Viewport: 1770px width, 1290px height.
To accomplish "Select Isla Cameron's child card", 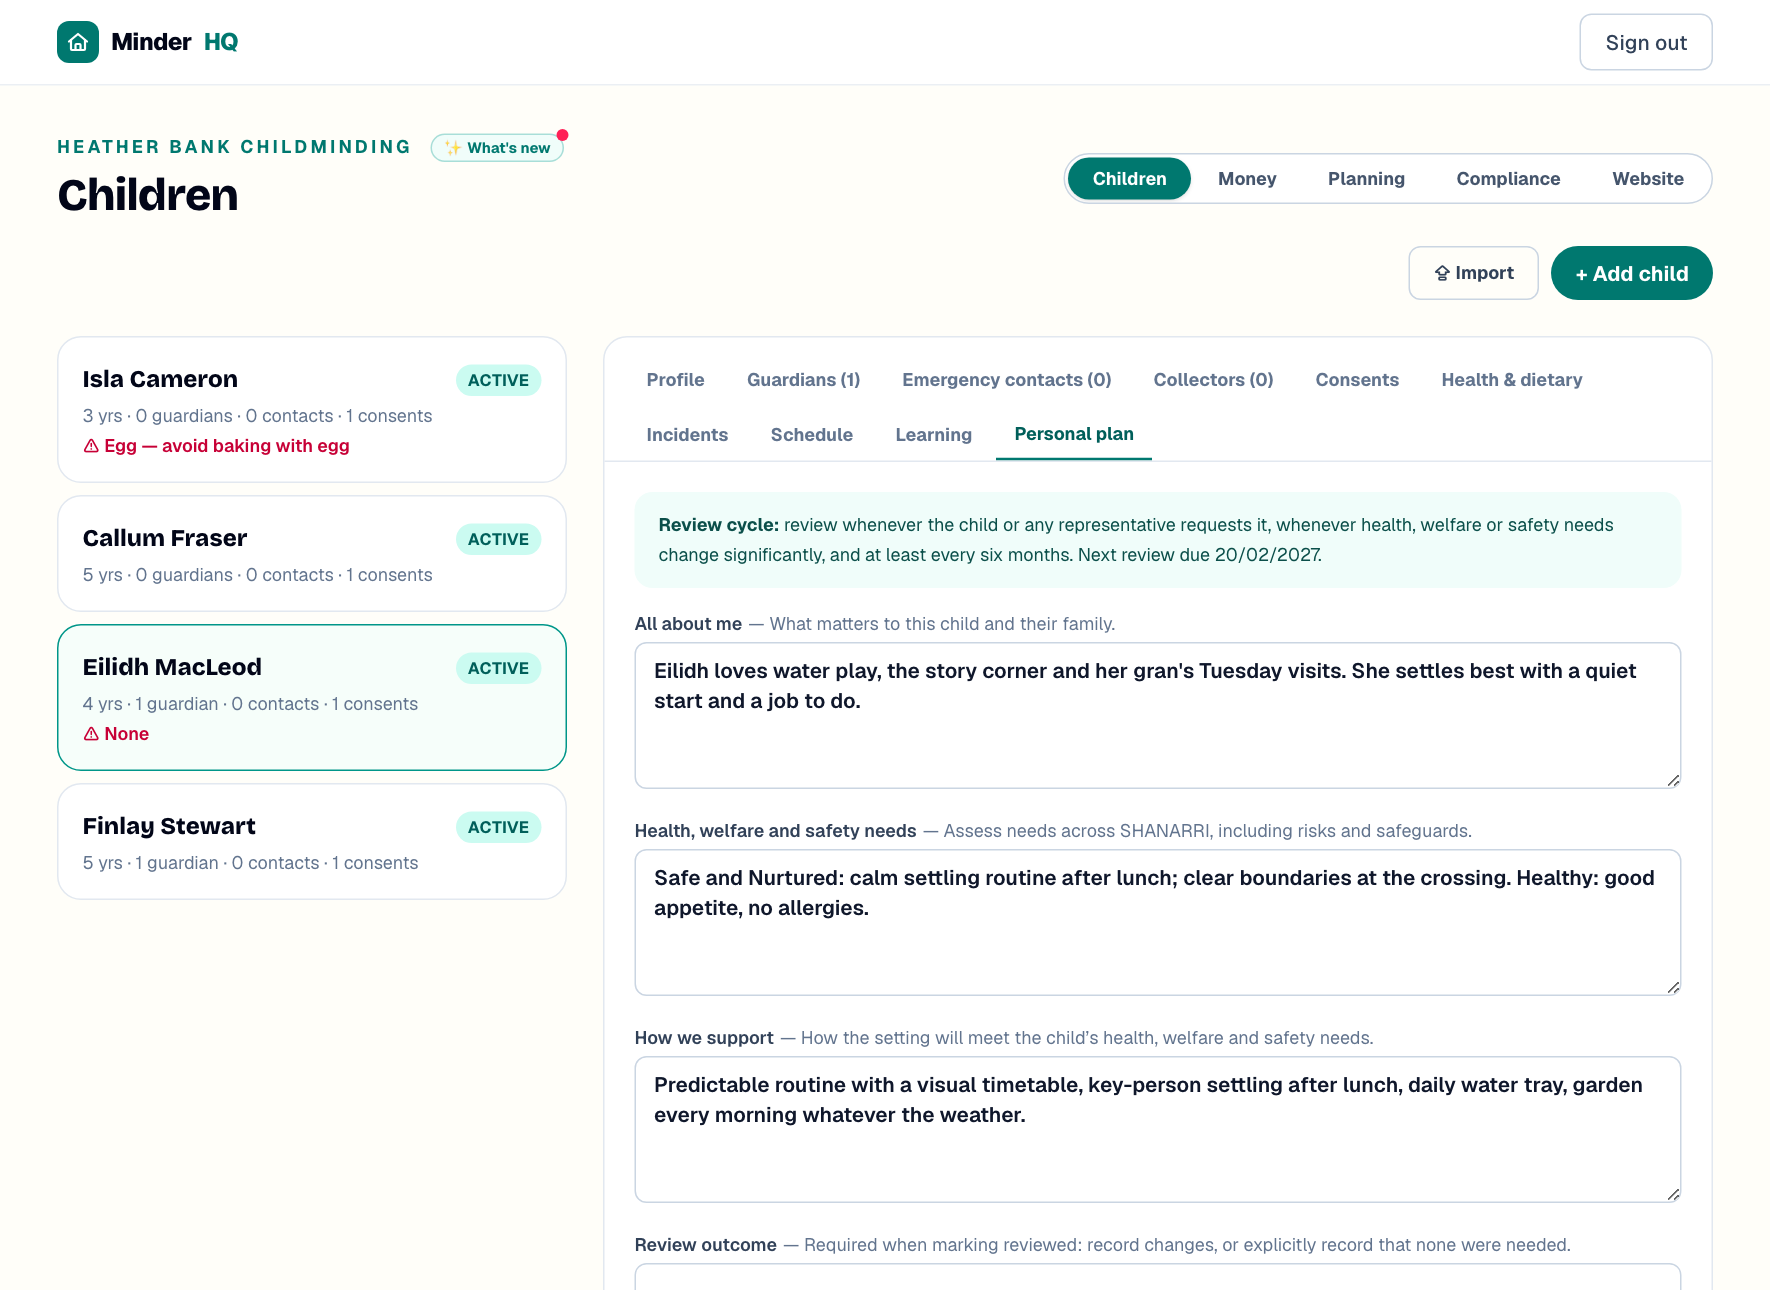I will (312, 410).
